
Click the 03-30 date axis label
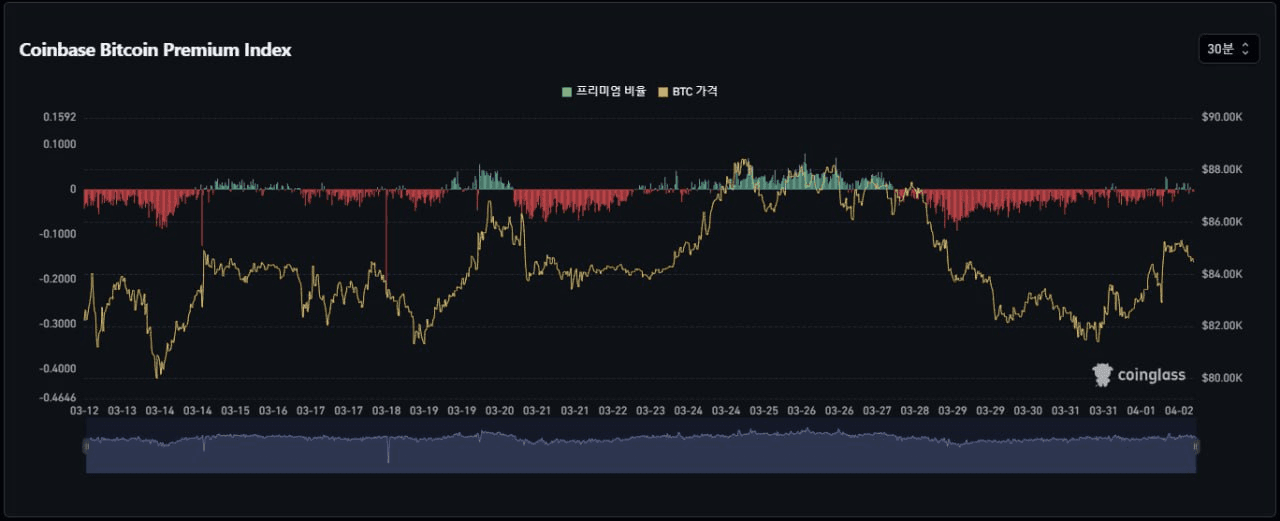click(1028, 411)
